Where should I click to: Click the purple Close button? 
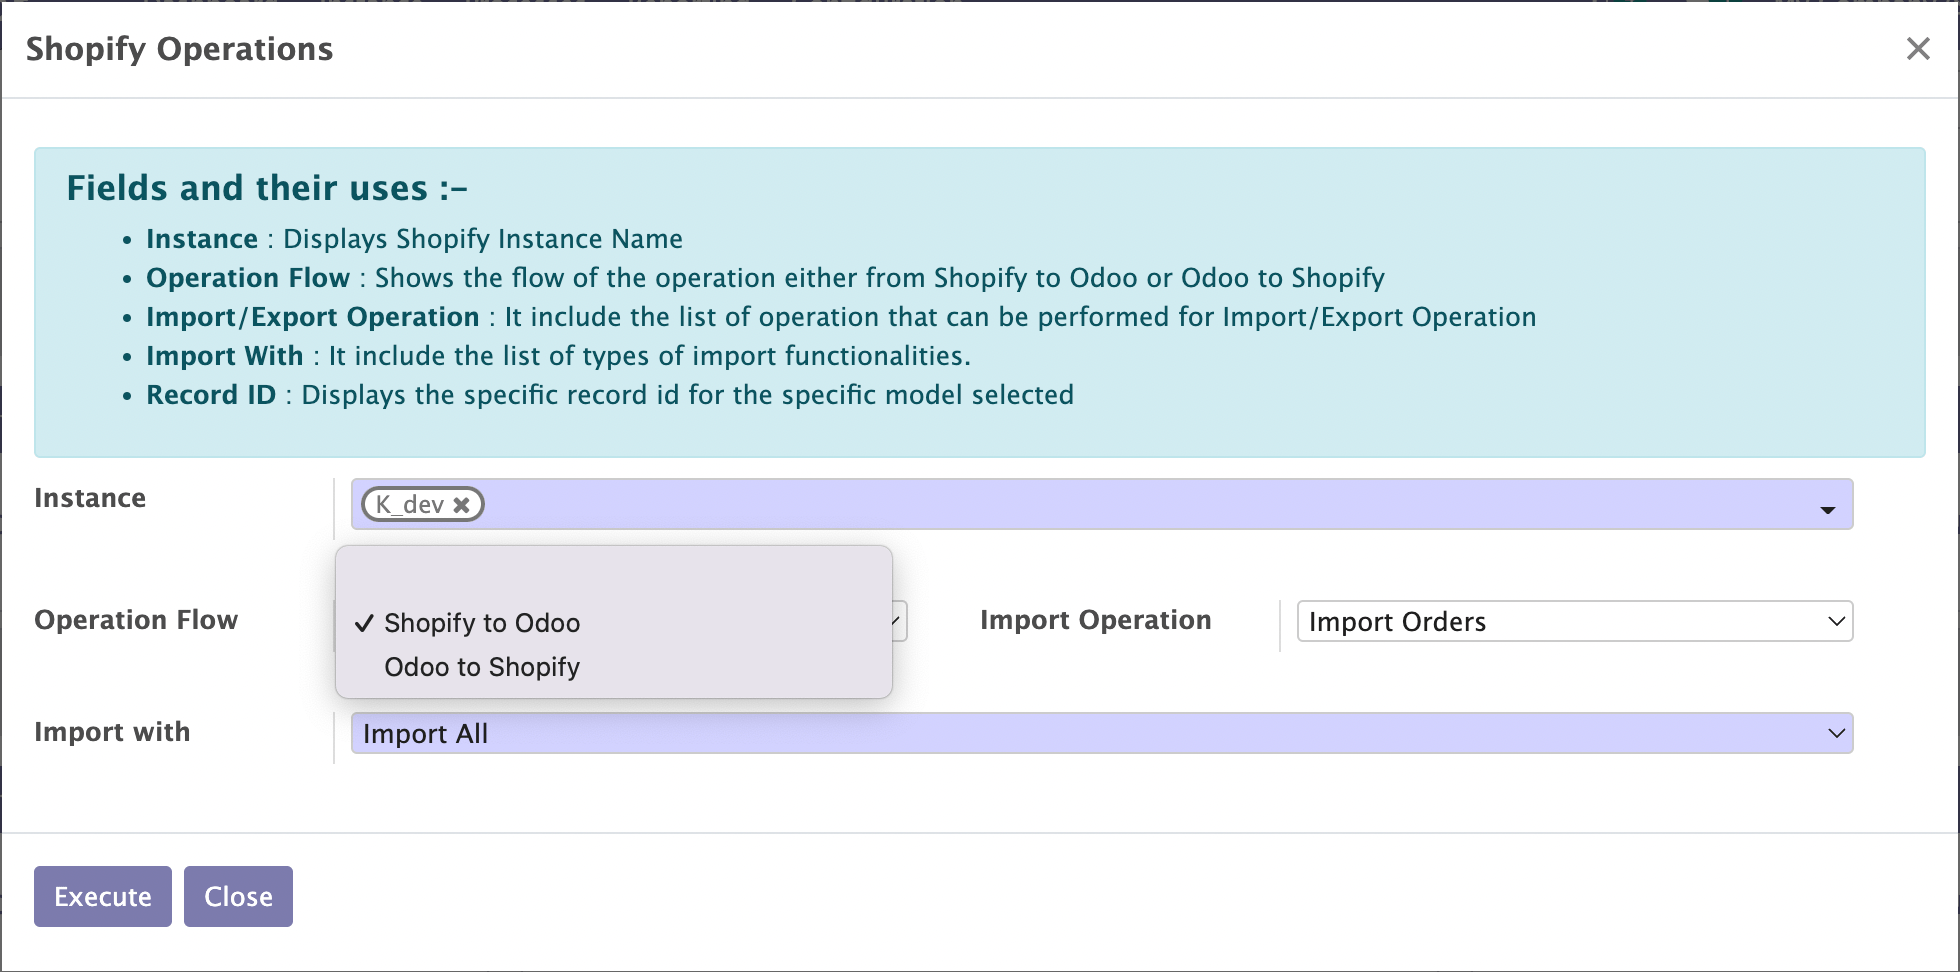(238, 896)
